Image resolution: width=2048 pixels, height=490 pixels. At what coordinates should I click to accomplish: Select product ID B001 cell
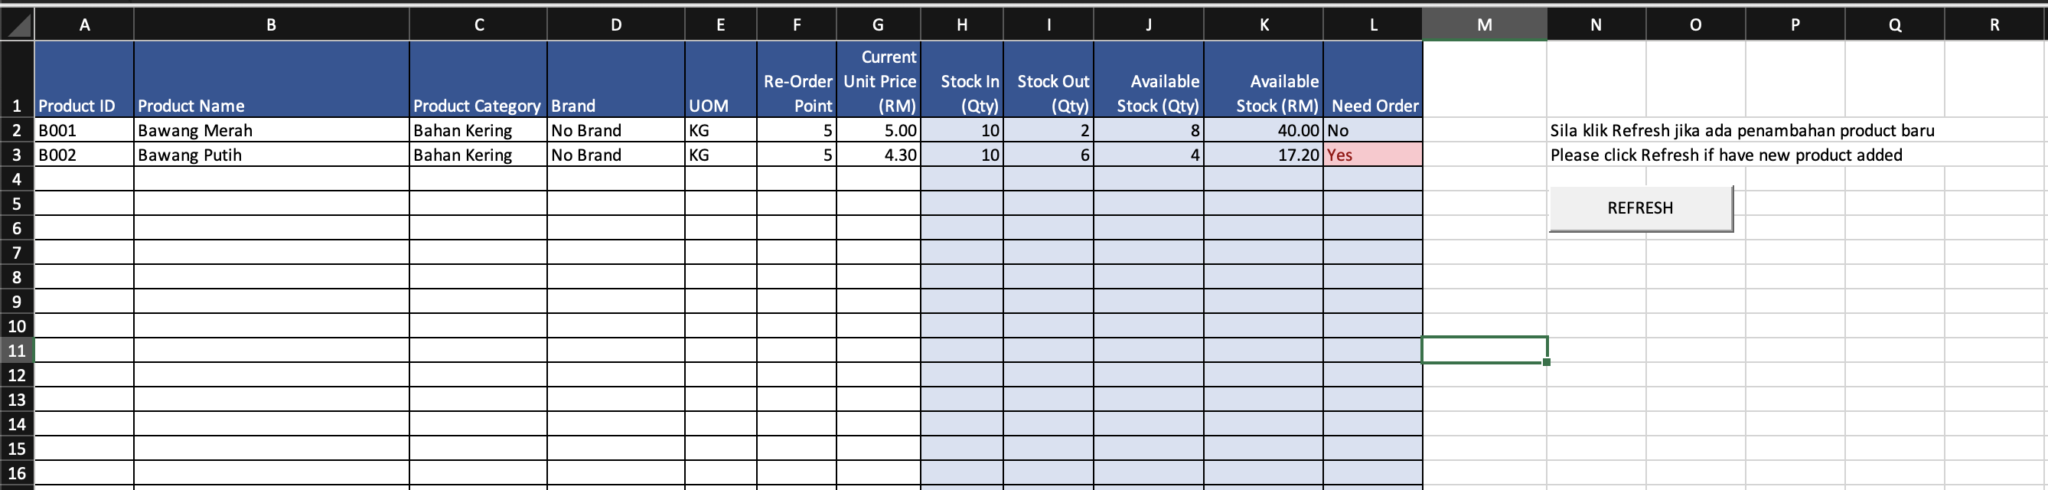(x=84, y=130)
